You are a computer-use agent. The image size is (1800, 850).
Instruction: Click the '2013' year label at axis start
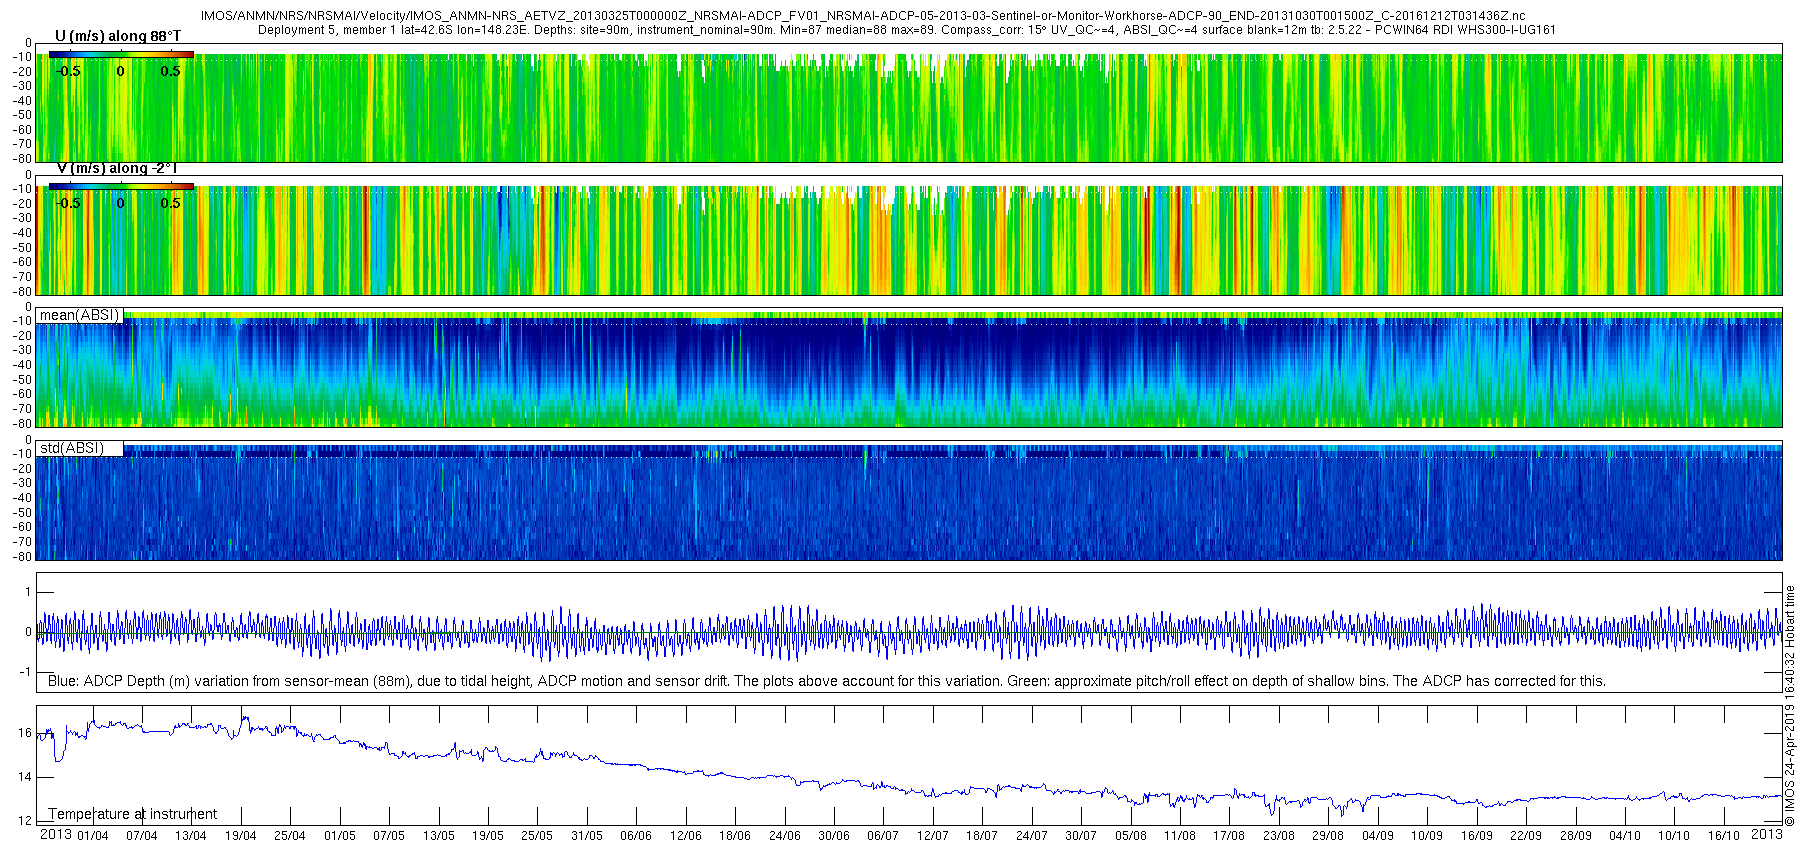[x=55, y=835]
